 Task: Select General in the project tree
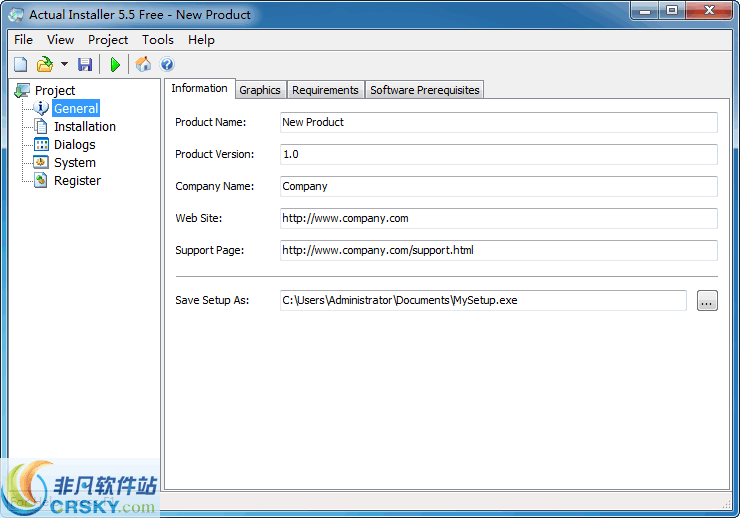[76, 108]
